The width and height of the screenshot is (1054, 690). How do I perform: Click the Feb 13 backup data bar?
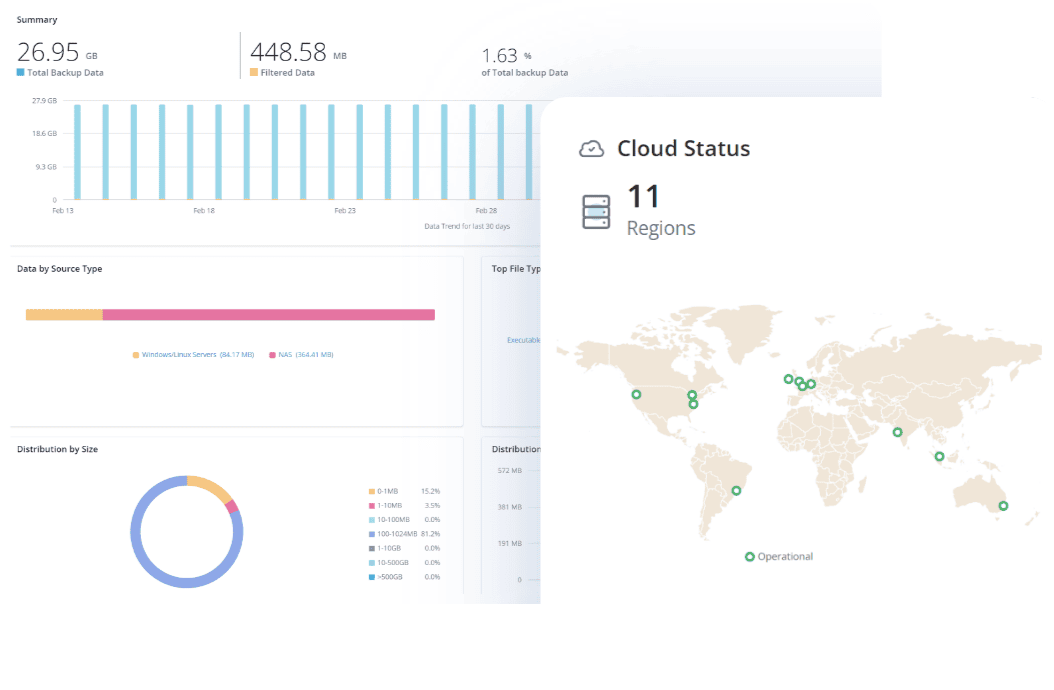[77, 152]
